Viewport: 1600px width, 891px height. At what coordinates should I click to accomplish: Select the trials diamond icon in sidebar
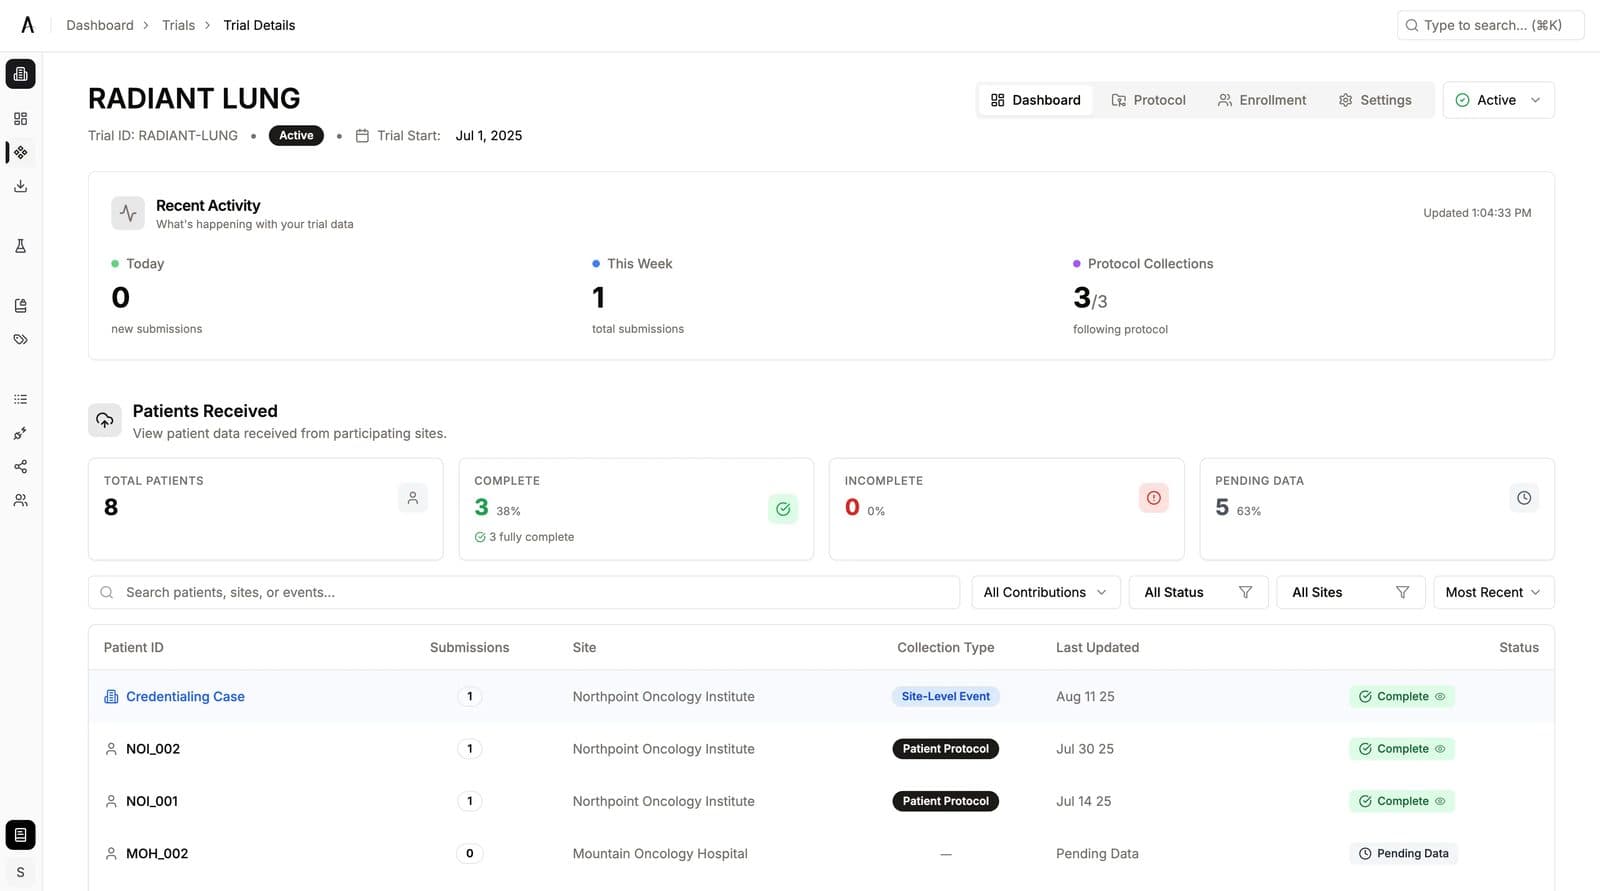(x=20, y=153)
